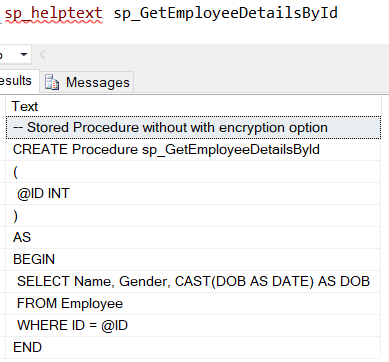Click the Messages tab icon
This screenshot has width=389, height=362.
pos(52,82)
